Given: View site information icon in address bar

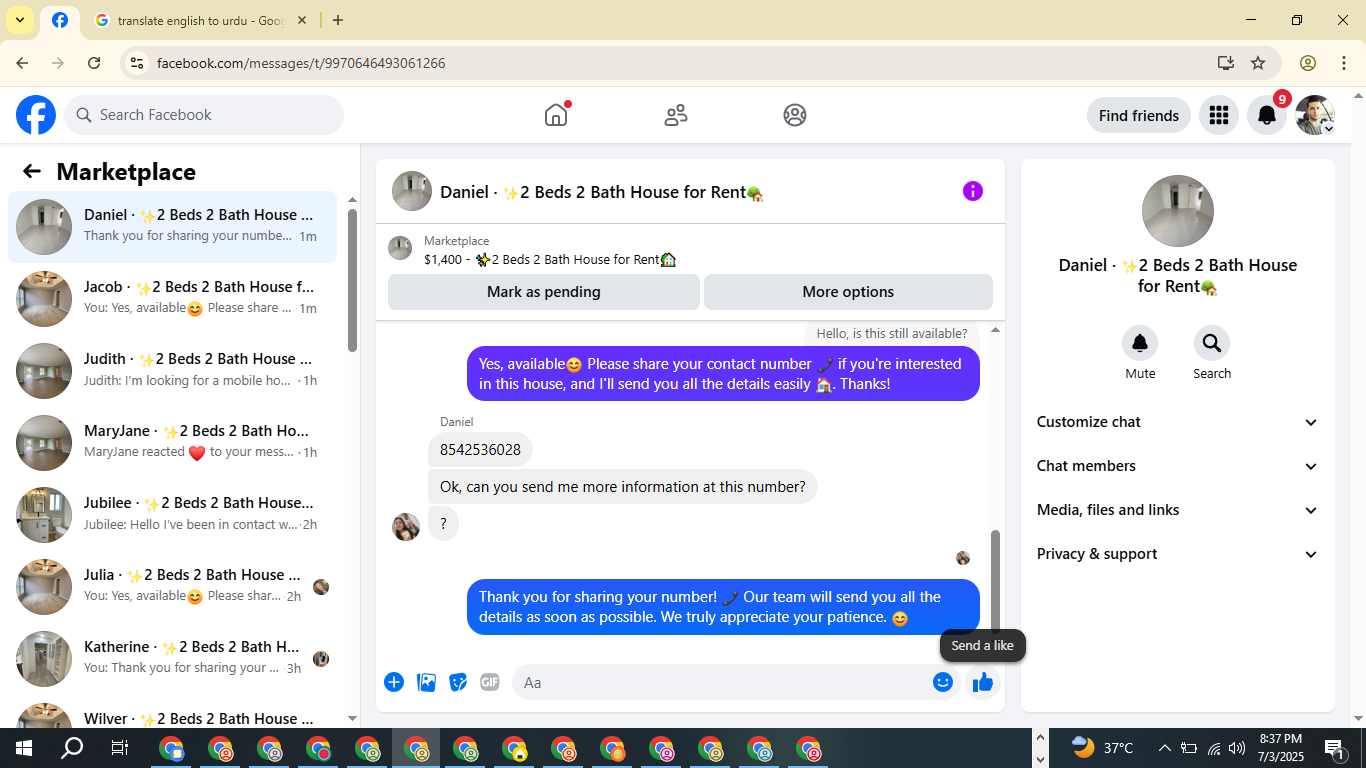Looking at the screenshot, I should tap(137, 63).
